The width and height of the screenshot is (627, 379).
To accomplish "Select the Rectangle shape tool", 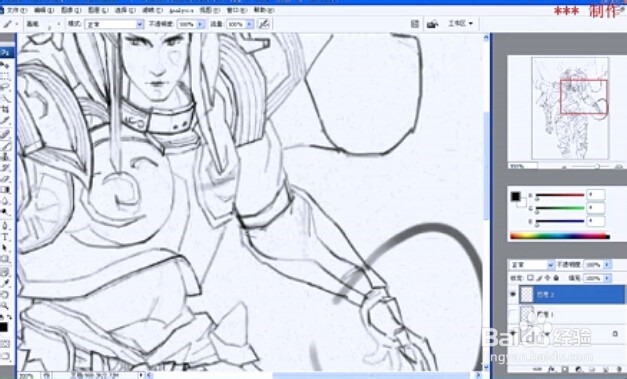I will [x=6, y=259].
